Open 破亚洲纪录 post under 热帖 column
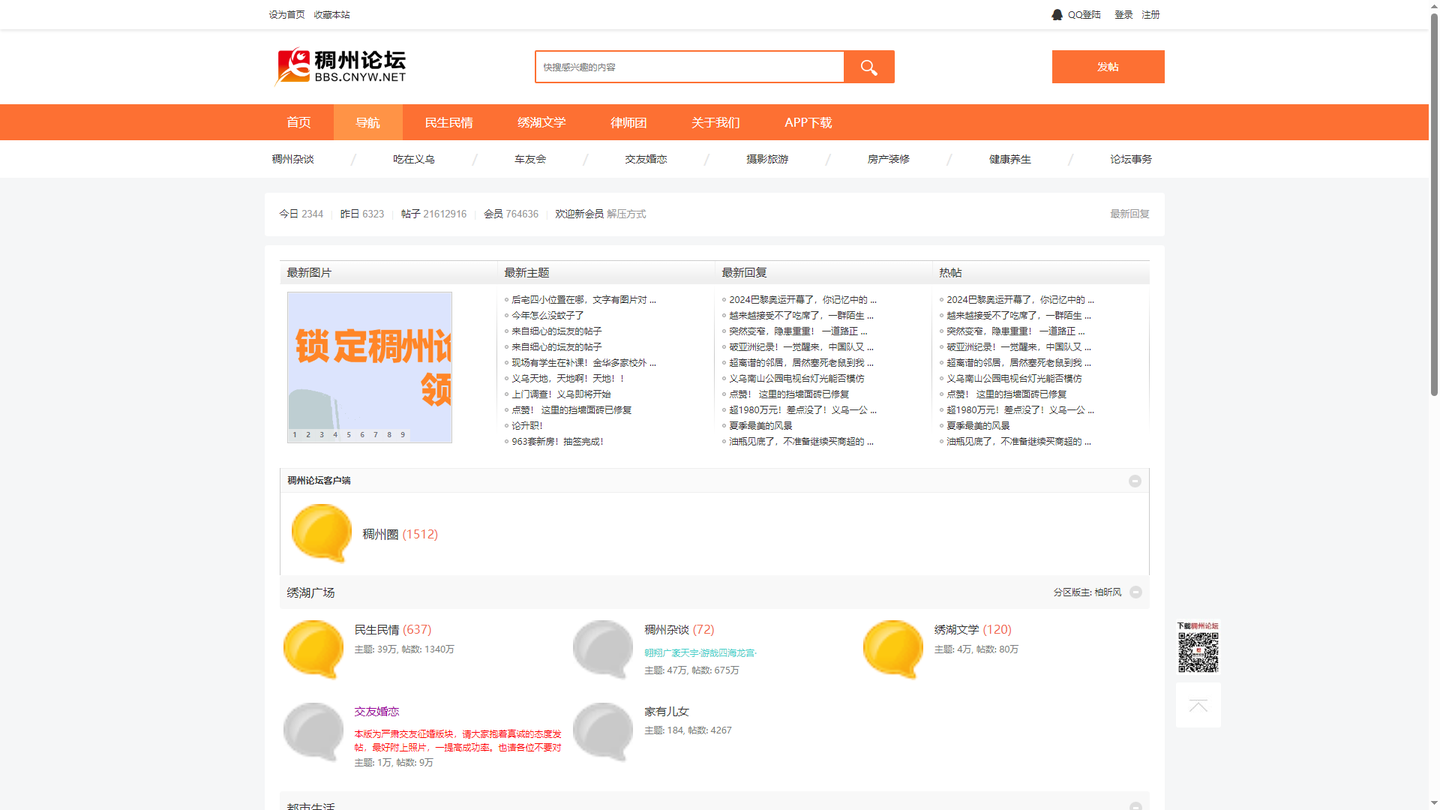Viewport: 1440px width, 810px height. coord(1020,347)
